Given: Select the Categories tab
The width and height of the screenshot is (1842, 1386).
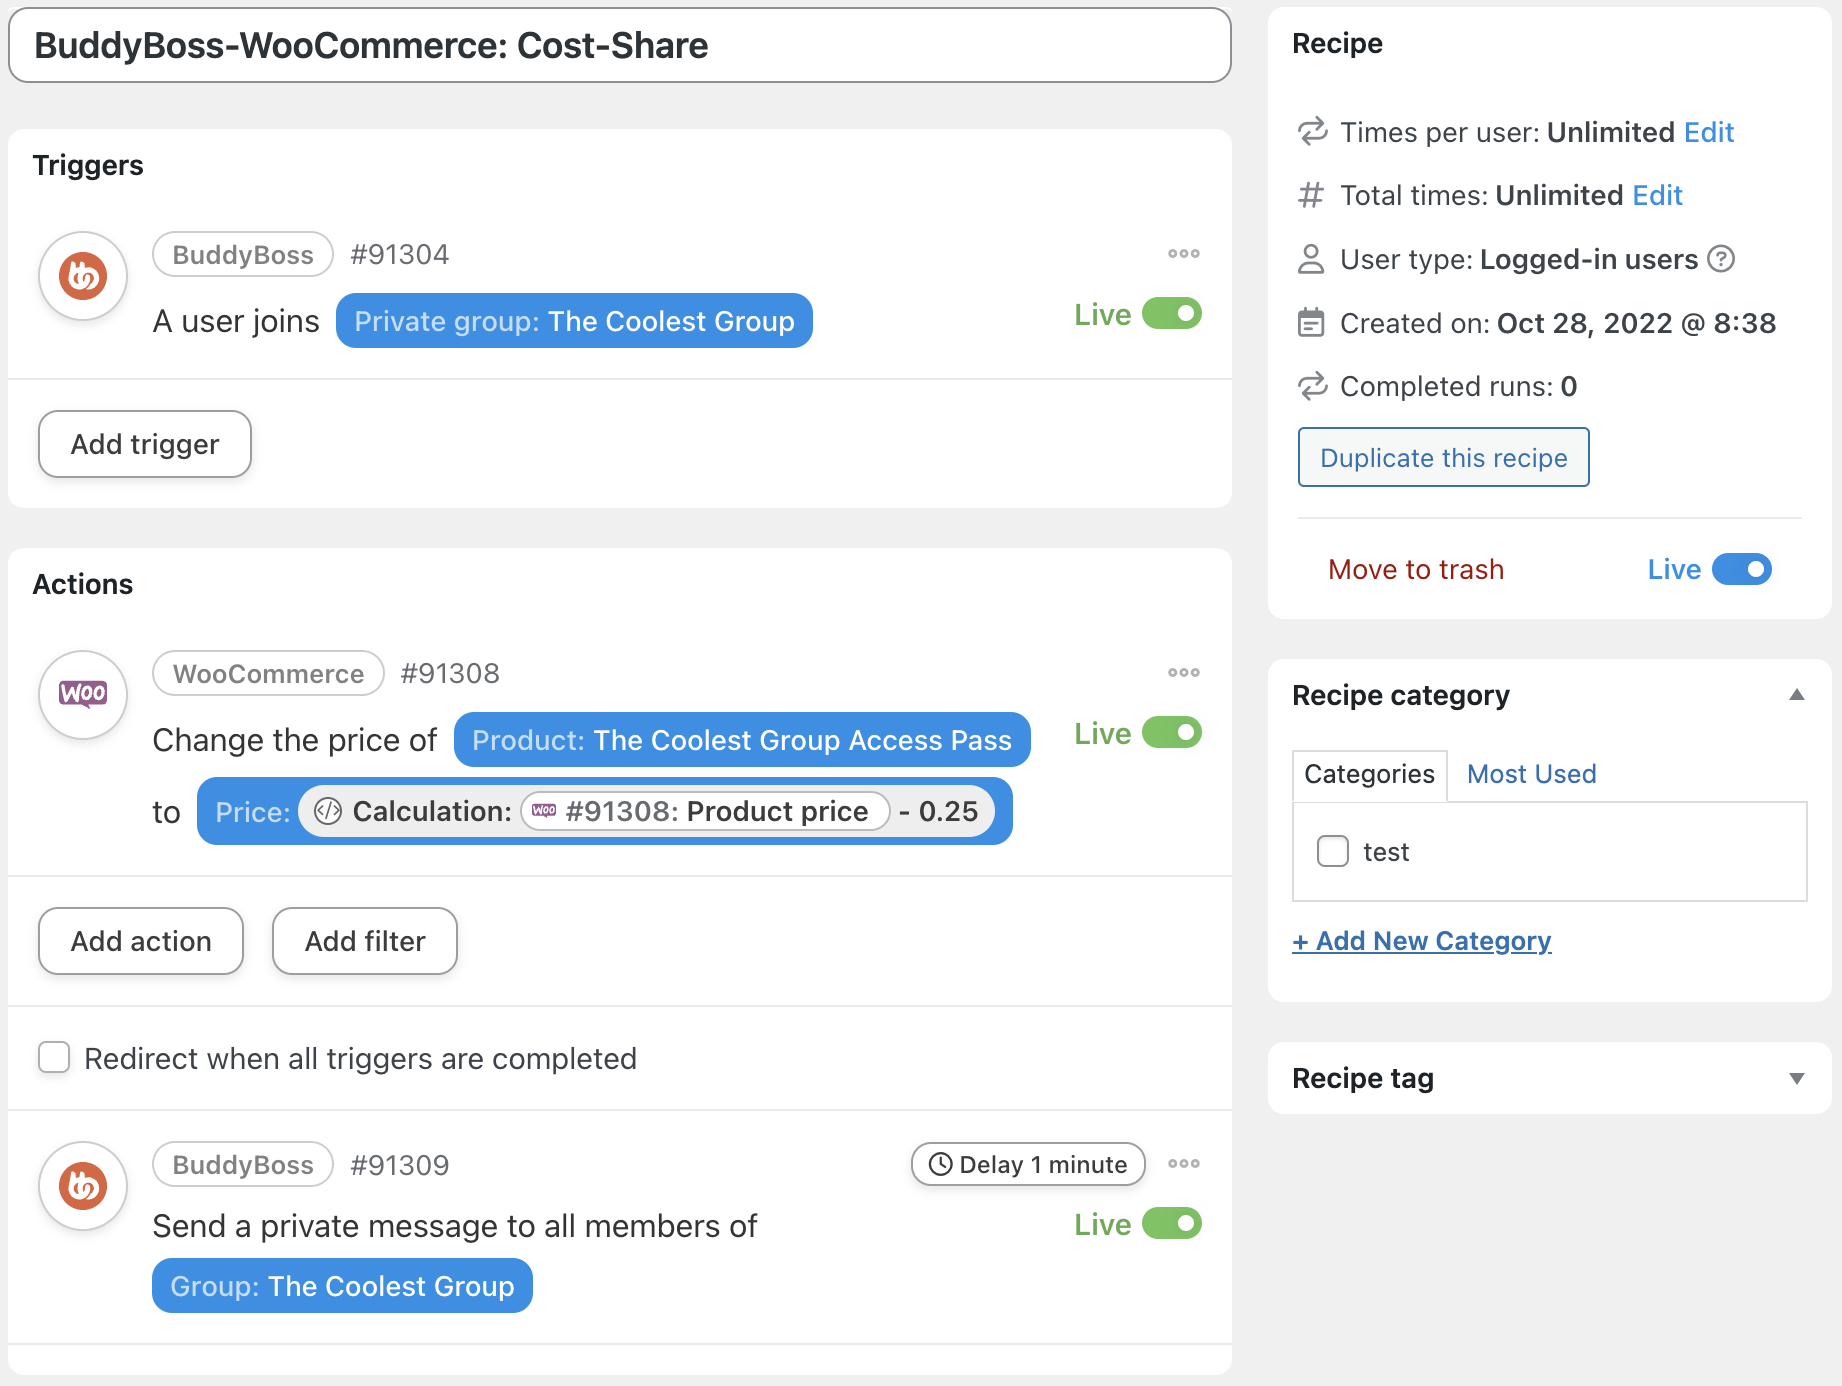Looking at the screenshot, I should tap(1369, 775).
